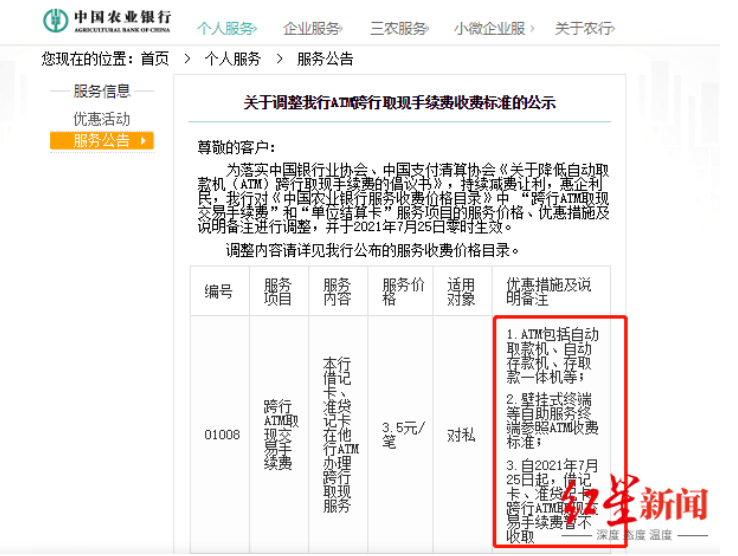
Task: Click the arrow after 个人服务 in breadcrumb
Action: [279, 59]
